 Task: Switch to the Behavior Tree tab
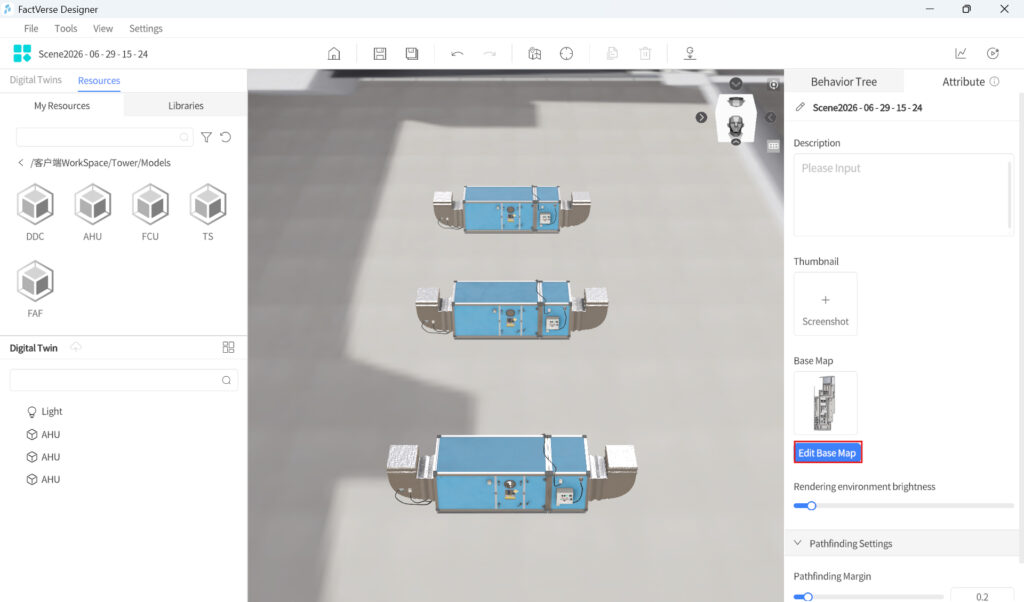tap(844, 82)
